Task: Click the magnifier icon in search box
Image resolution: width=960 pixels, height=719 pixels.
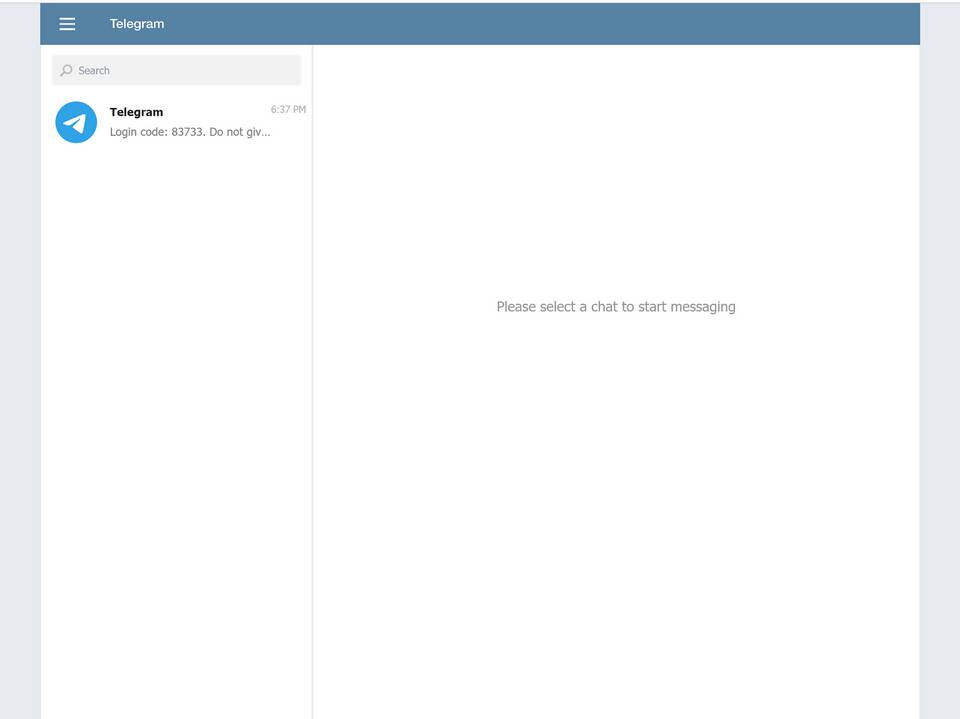Action: (x=67, y=71)
